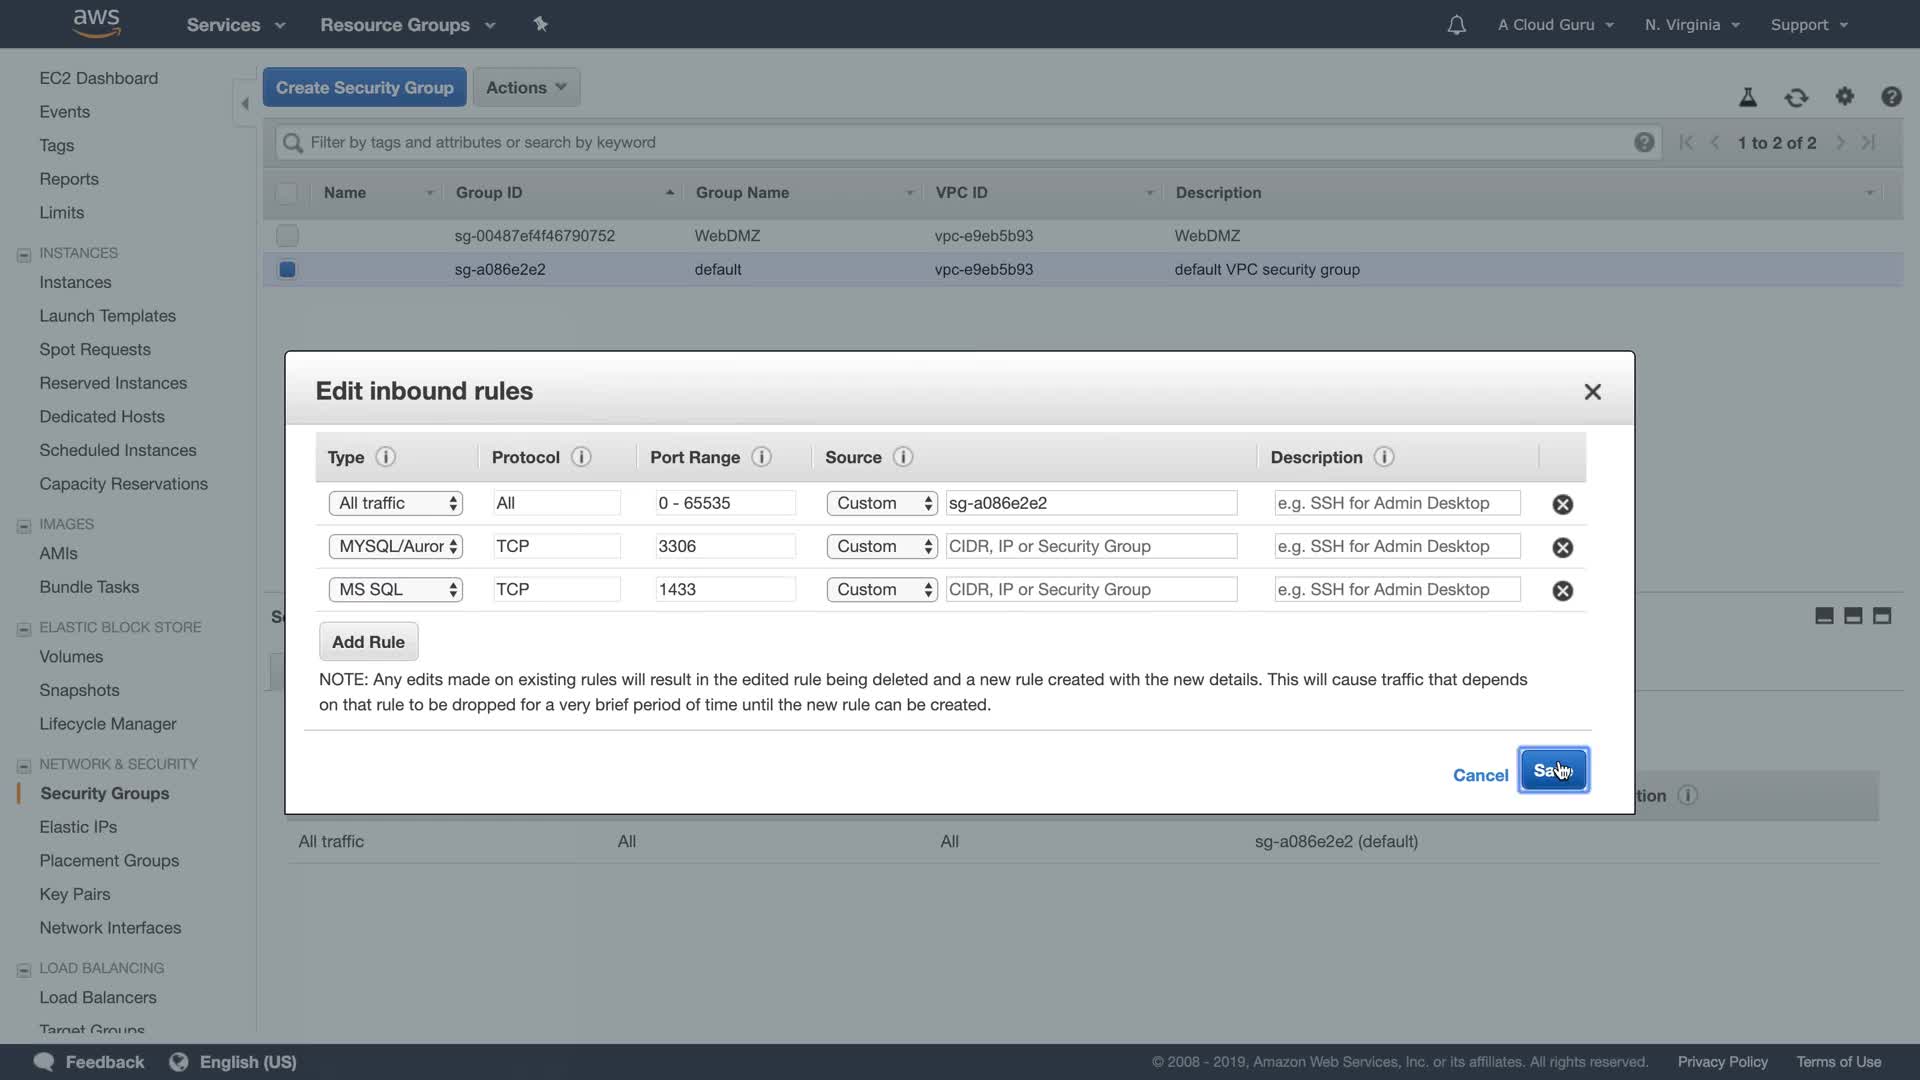This screenshot has height=1080, width=1920.
Task: Open the settings gear icon
Action: 1844,97
